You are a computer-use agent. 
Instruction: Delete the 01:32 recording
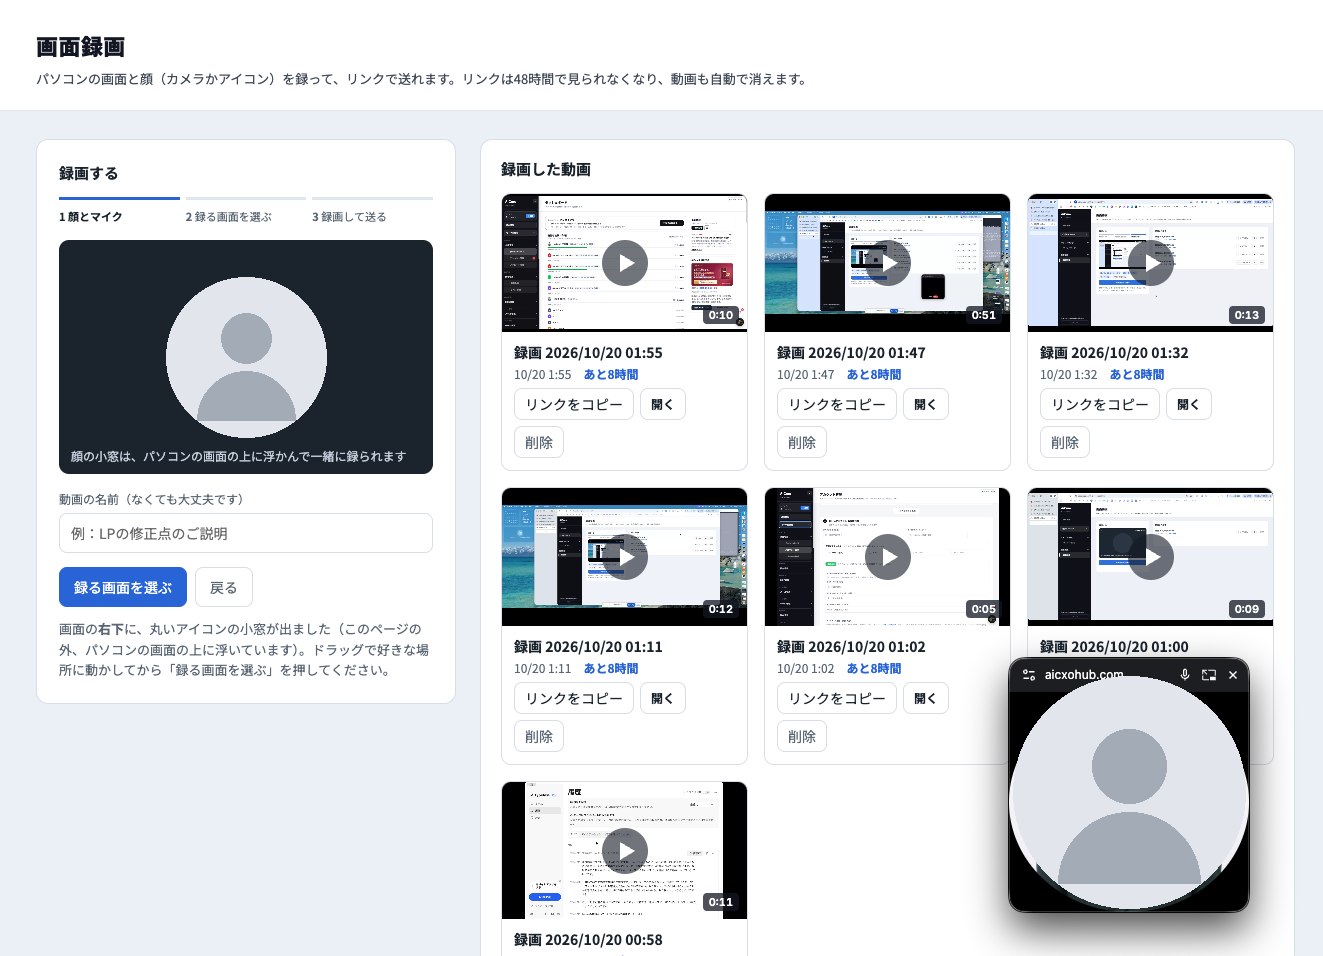pos(1065,442)
